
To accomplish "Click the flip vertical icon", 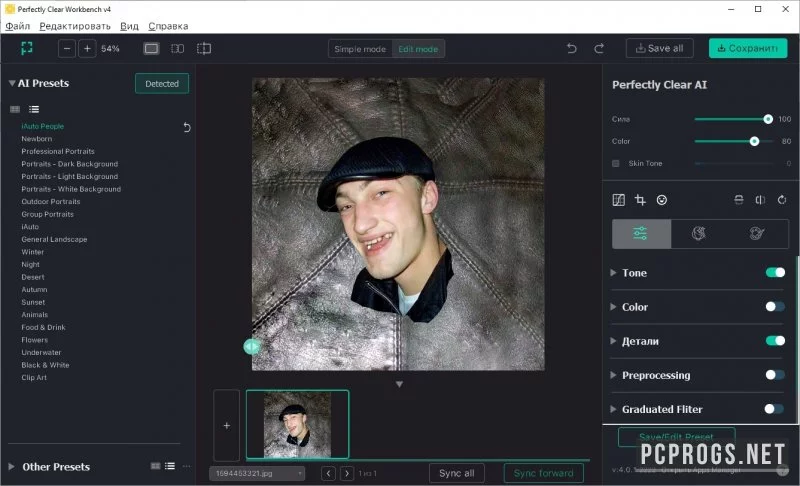I will coord(738,200).
